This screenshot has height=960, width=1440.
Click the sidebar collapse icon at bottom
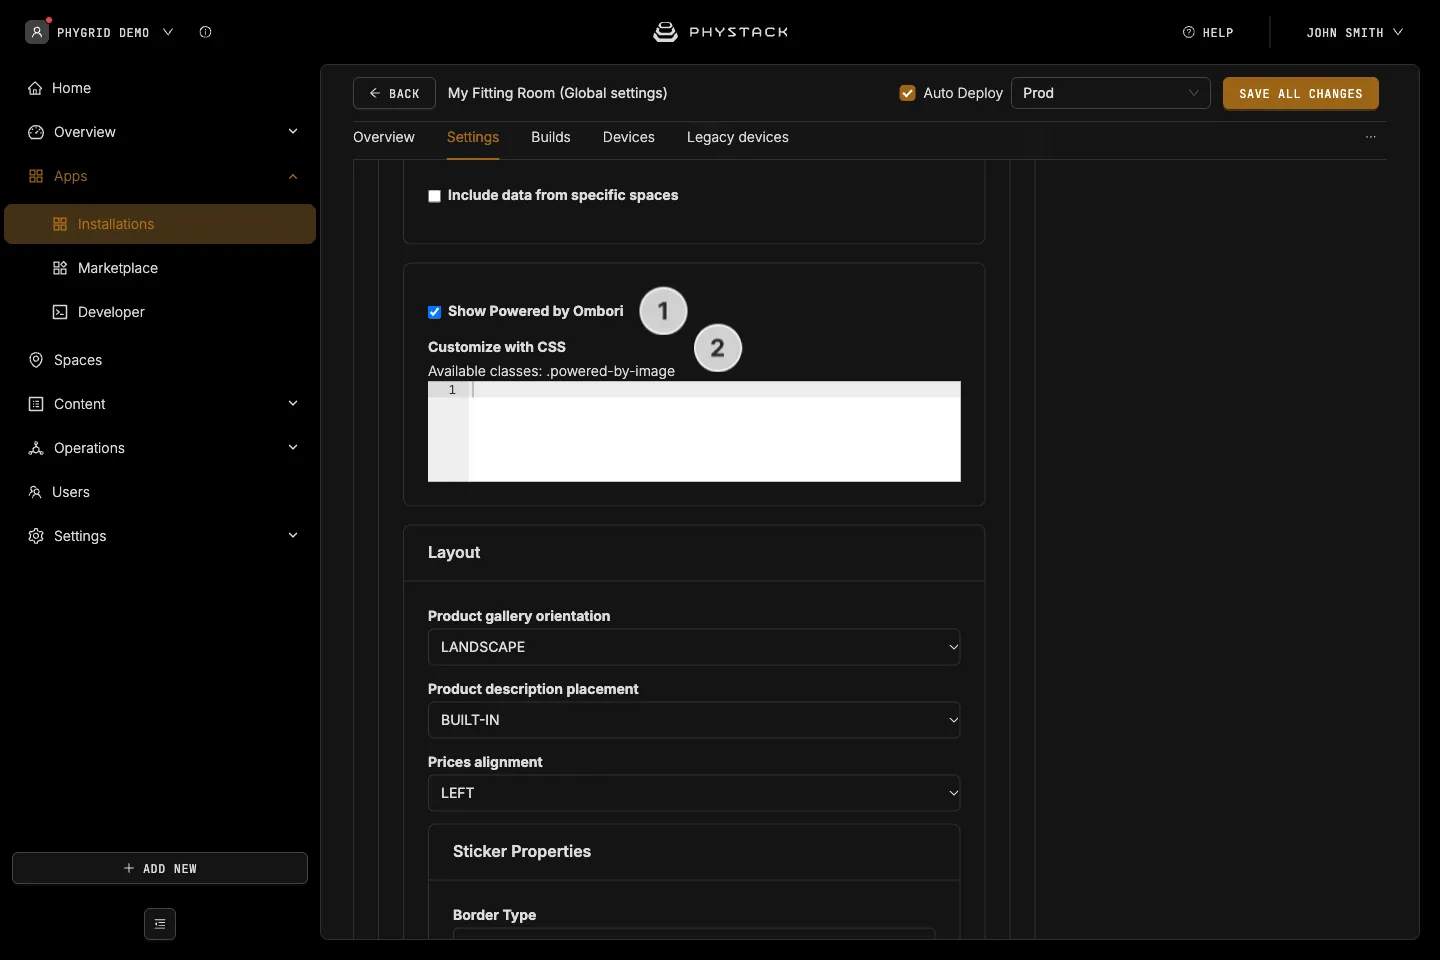160,924
